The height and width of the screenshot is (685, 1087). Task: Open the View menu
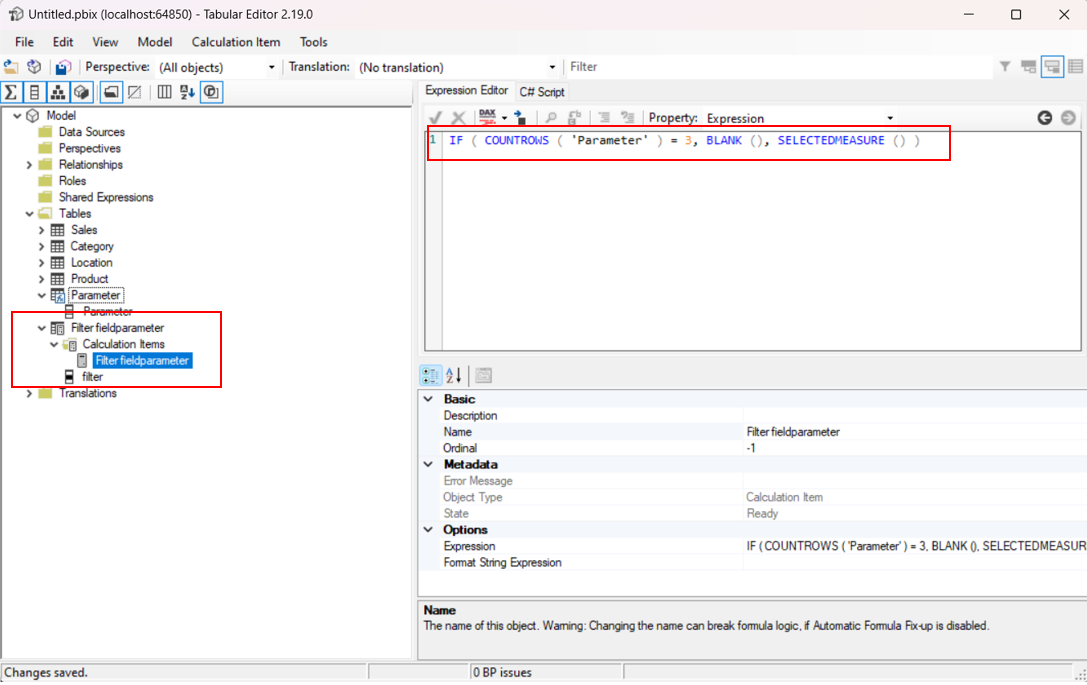[x=105, y=42]
